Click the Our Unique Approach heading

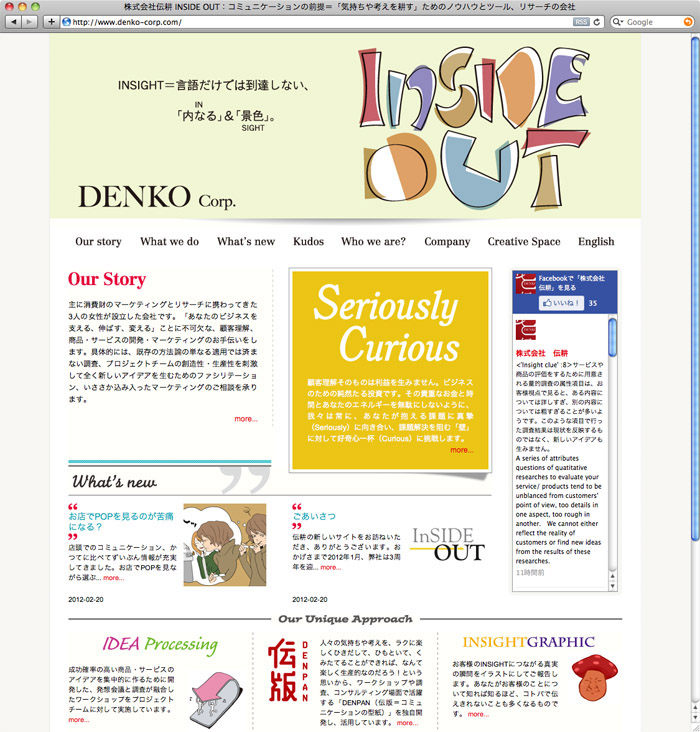tap(345, 619)
